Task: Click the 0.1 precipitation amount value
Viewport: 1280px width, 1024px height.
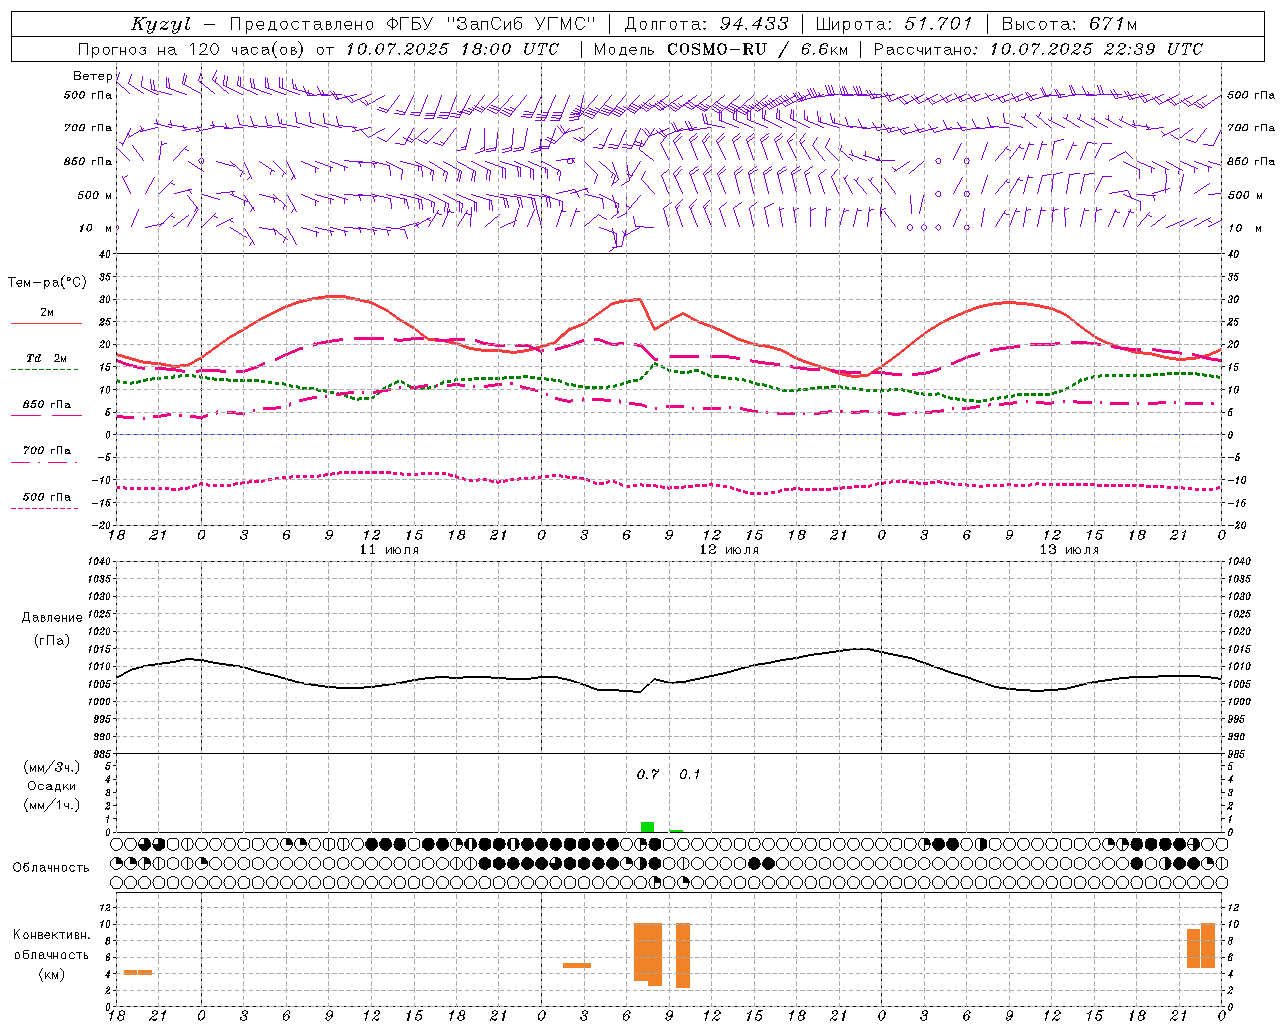Action: tap(690, 774)
